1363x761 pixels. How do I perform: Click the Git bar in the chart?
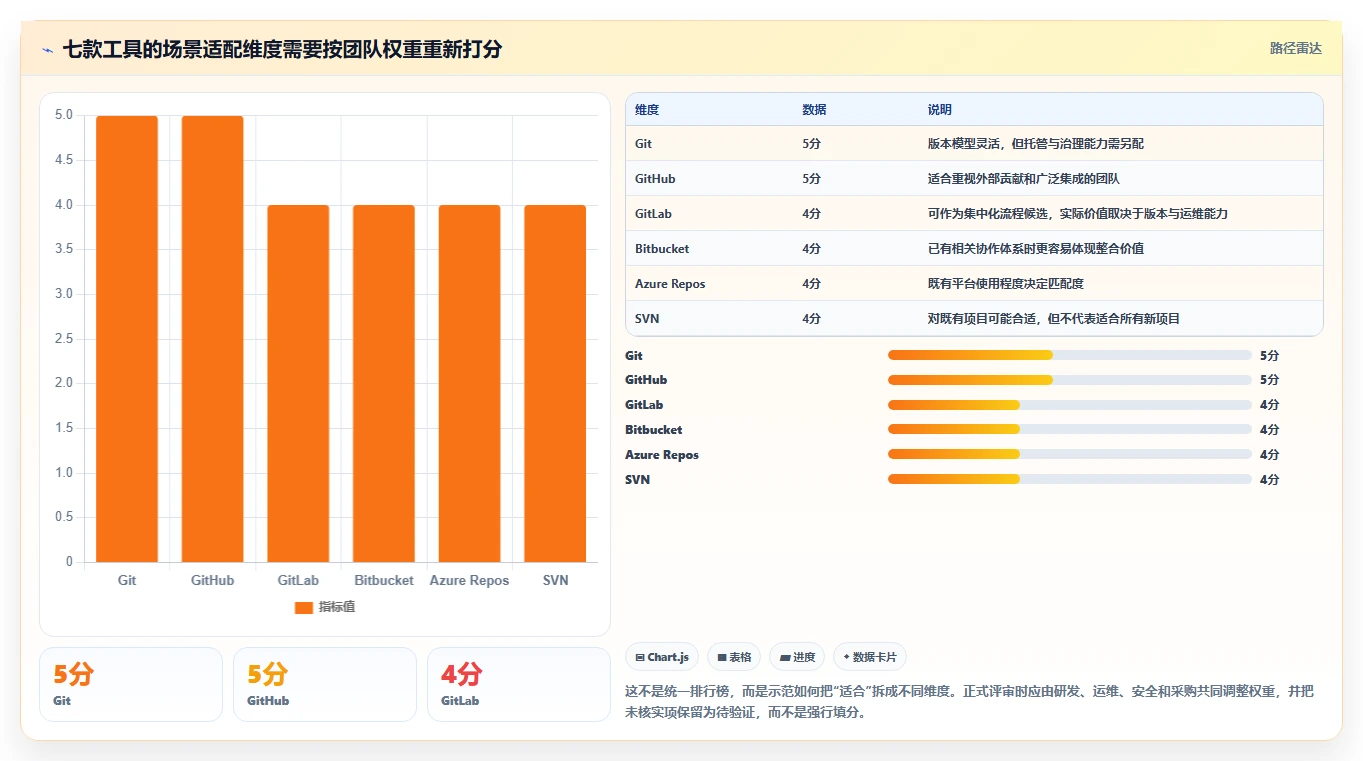(x=127, y=339)
